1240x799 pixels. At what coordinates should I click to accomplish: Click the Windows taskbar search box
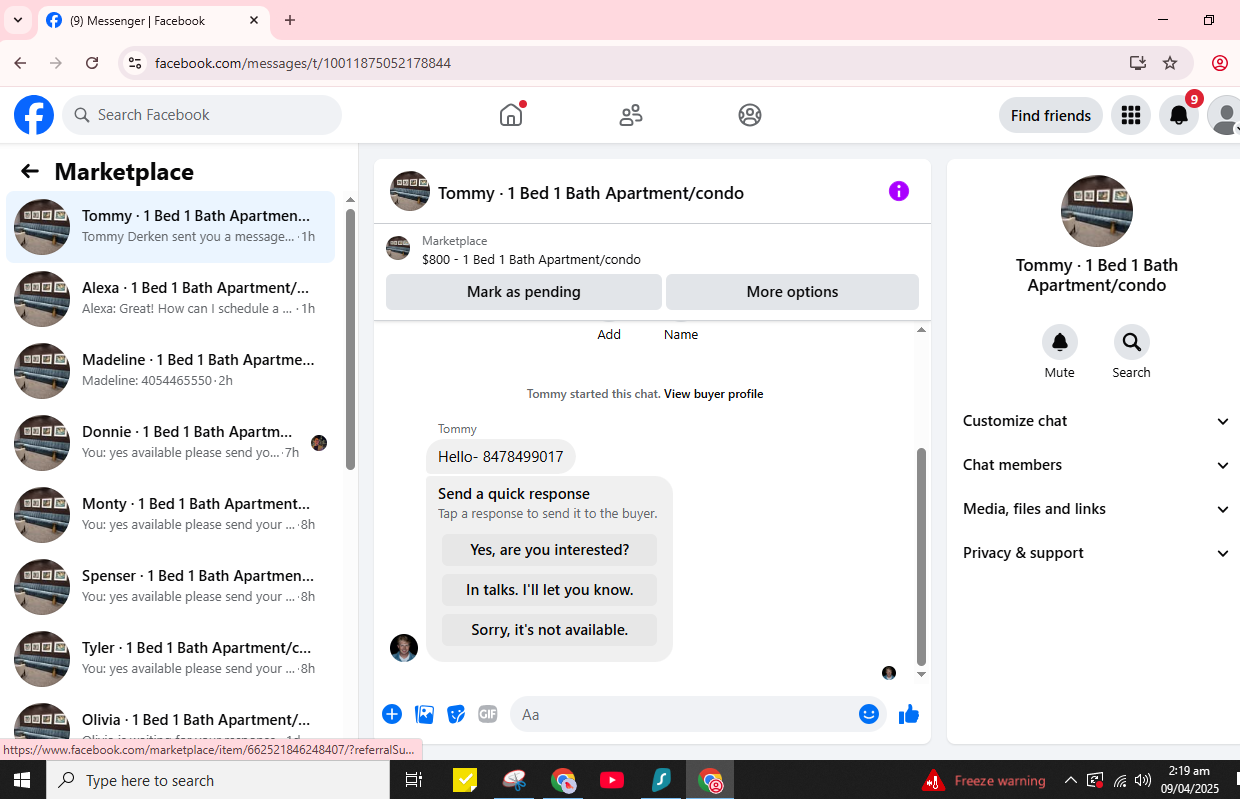click(x=217, y=780)
